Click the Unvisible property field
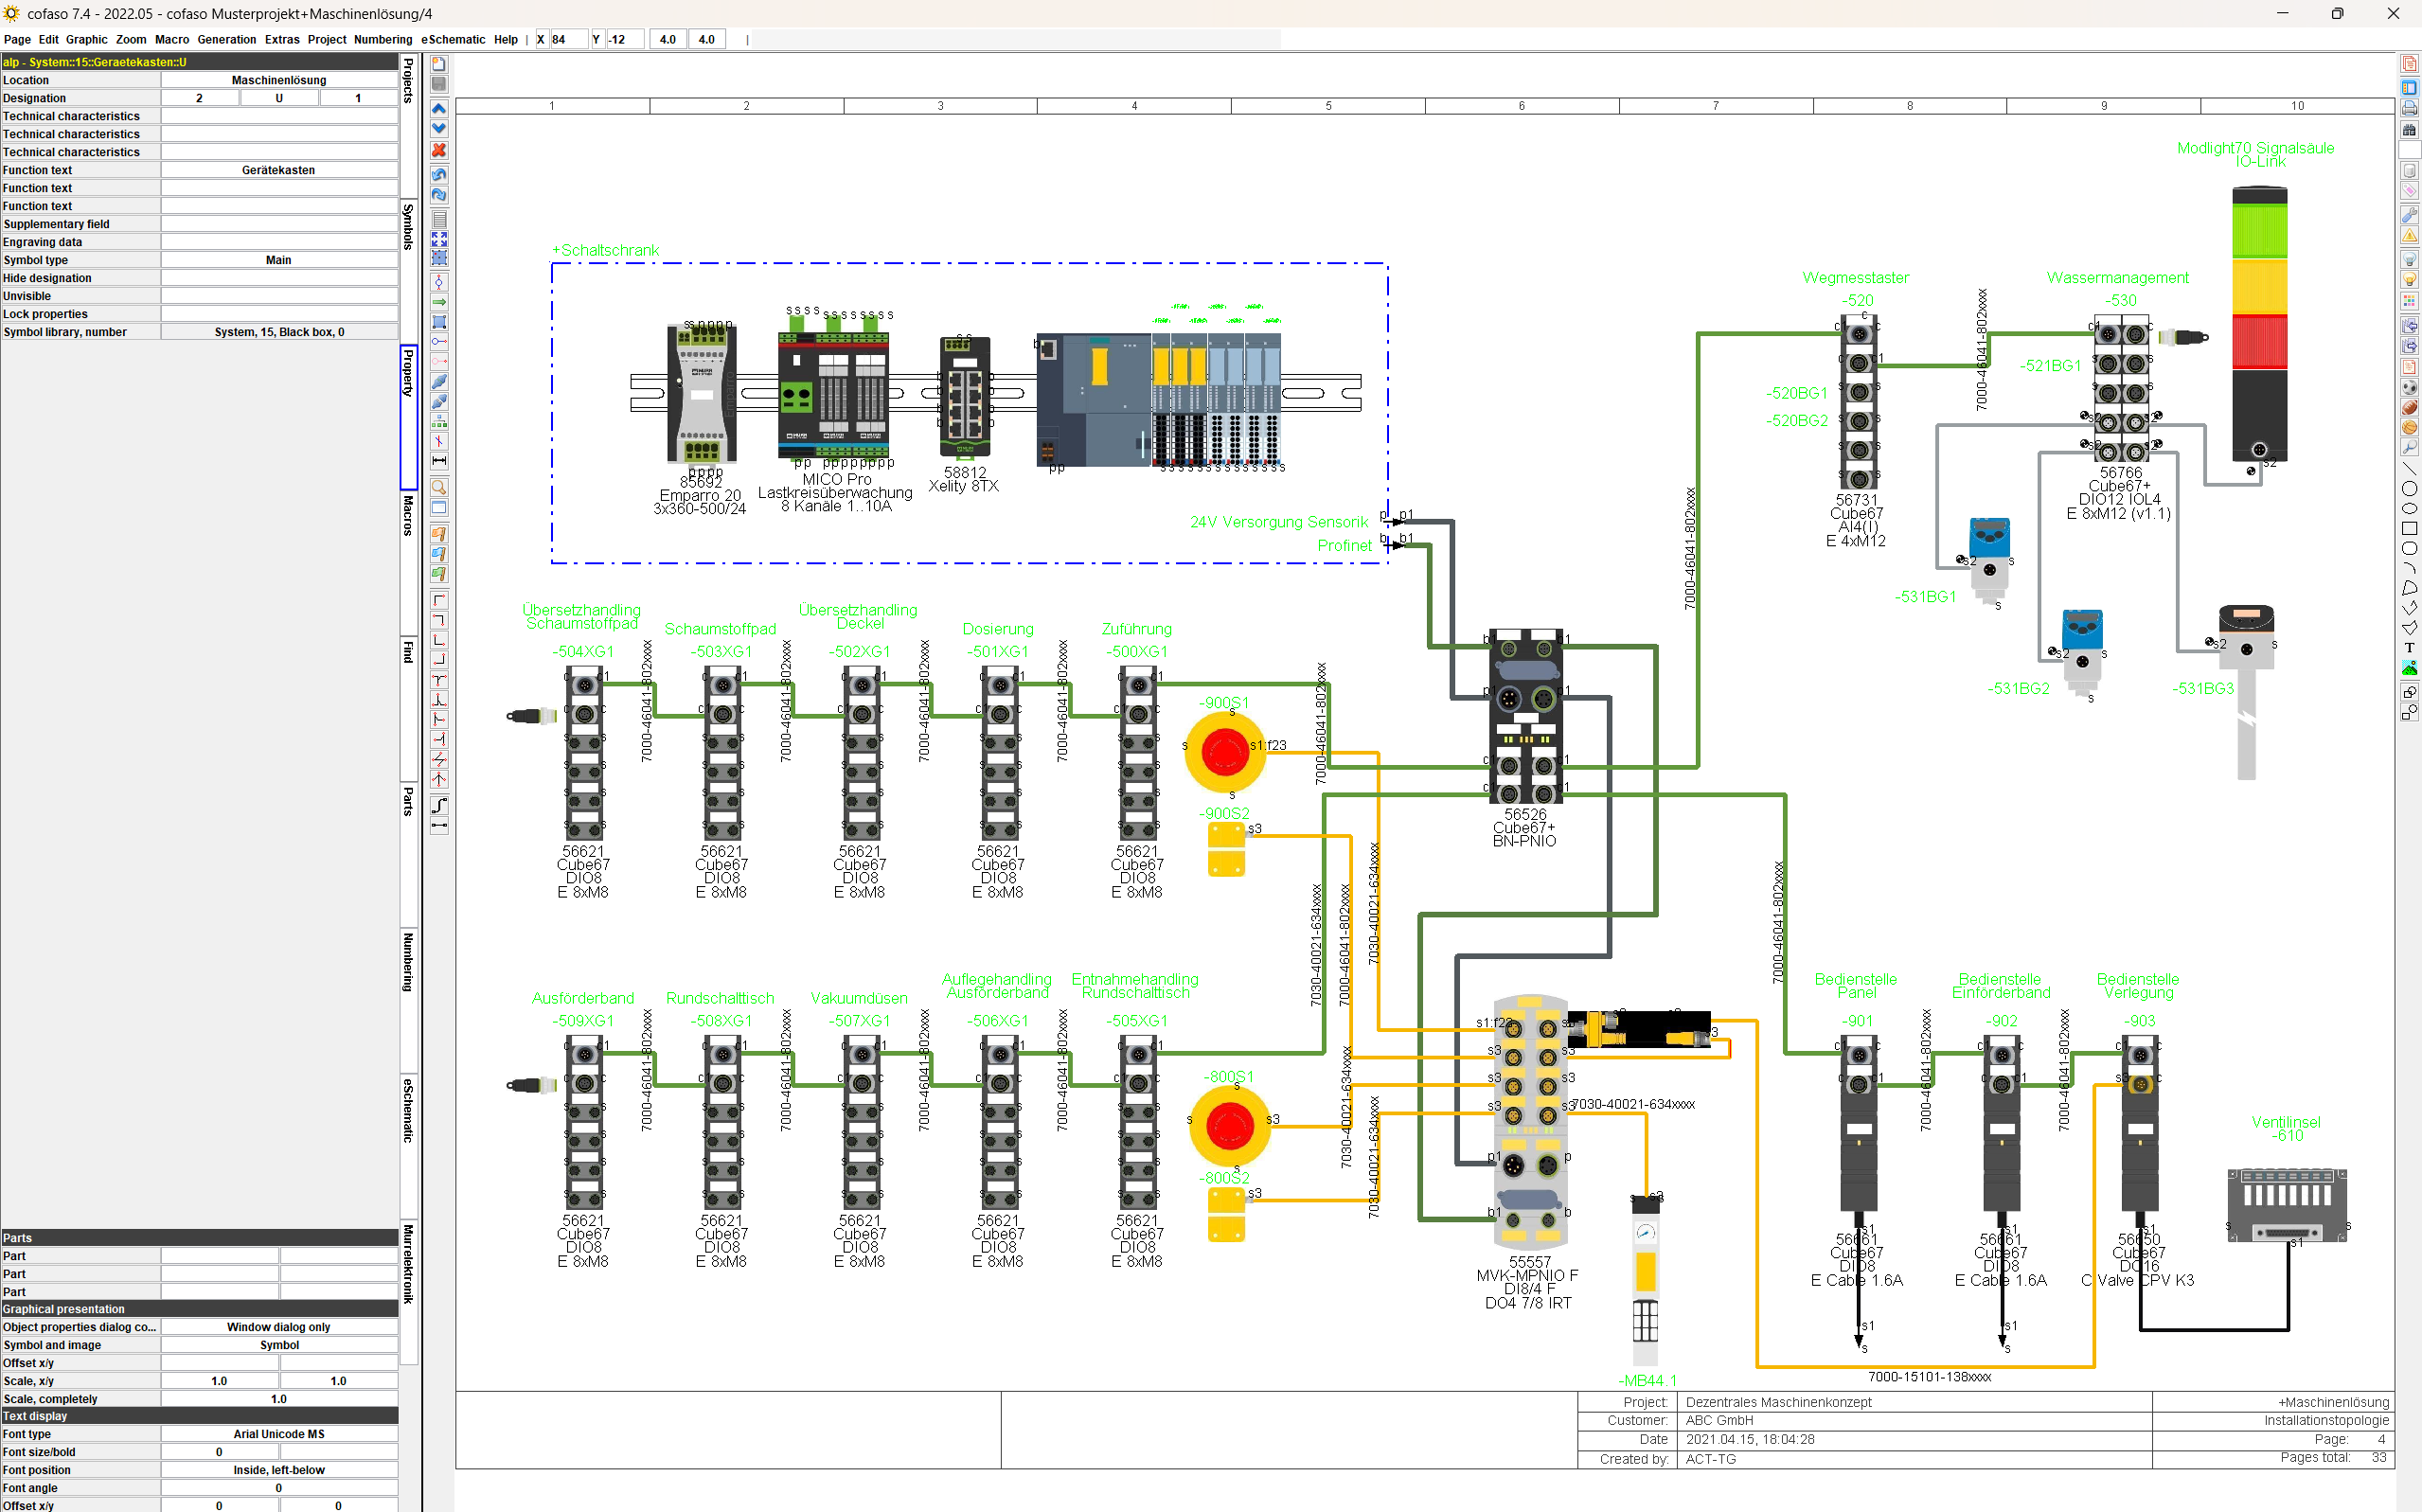The width and height of the screenshot is (2422, 1512). point(280,295)
